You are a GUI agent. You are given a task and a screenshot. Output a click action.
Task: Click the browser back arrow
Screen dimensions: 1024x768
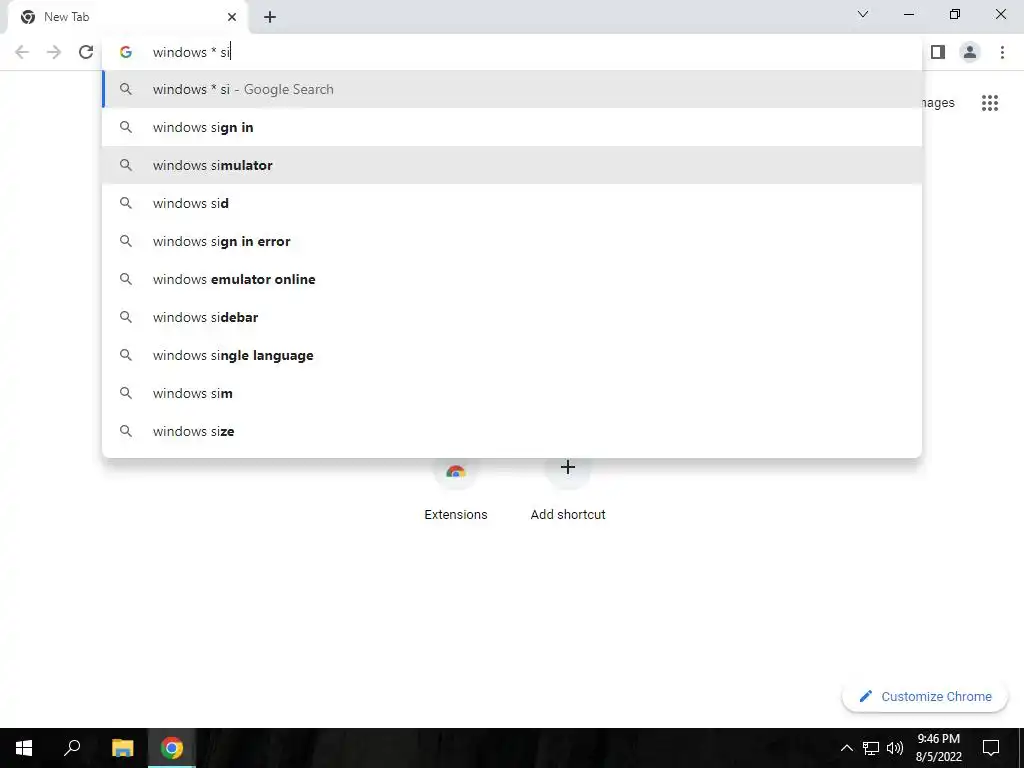pos(22,52)
